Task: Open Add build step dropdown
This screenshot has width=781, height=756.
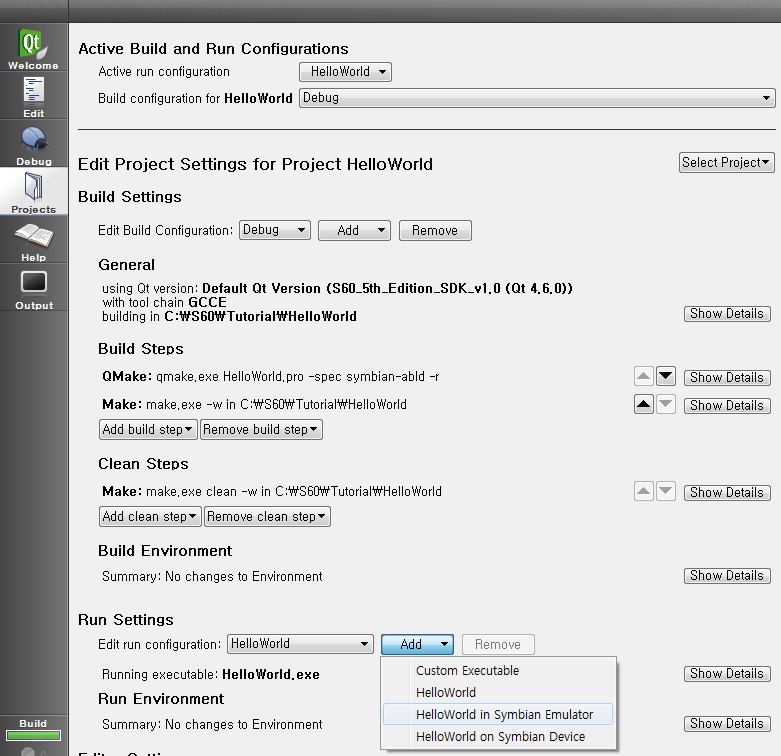Action: 148,430
